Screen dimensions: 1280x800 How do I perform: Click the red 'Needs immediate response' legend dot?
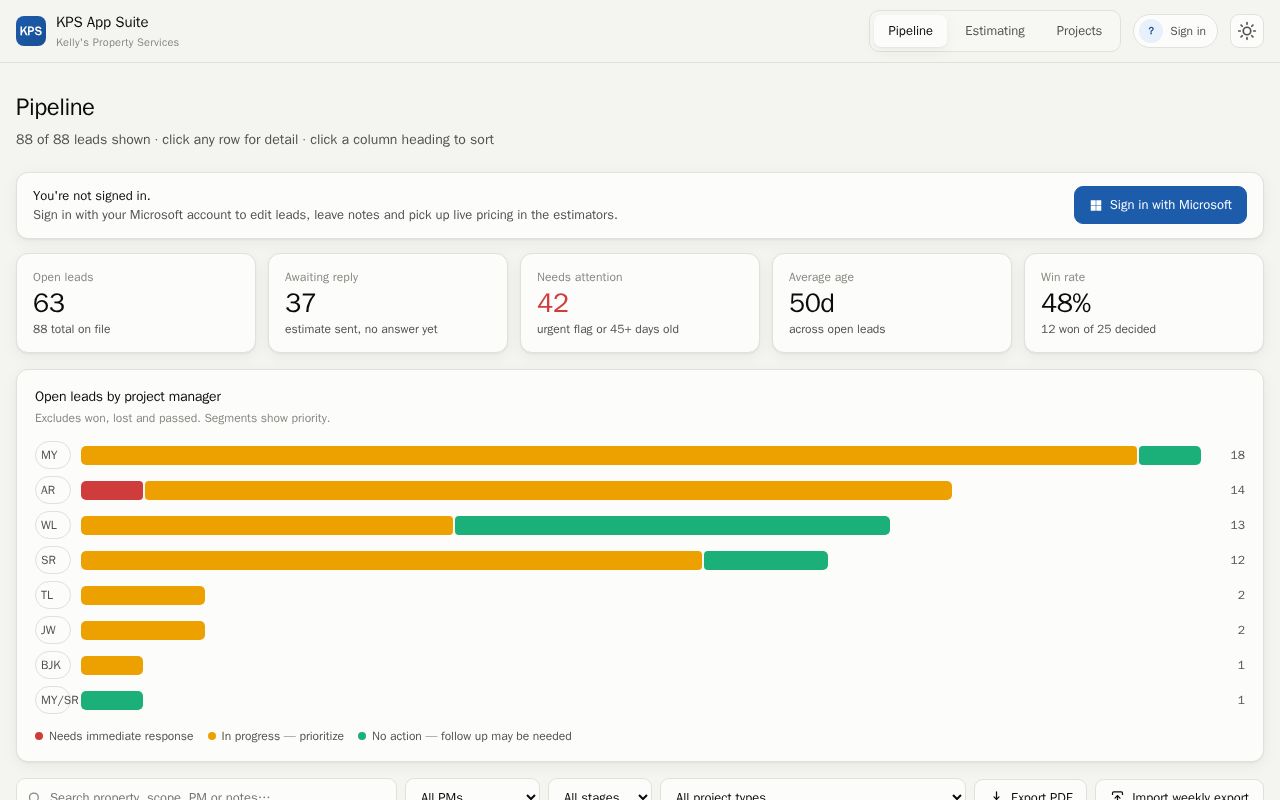tap(39, 736)
